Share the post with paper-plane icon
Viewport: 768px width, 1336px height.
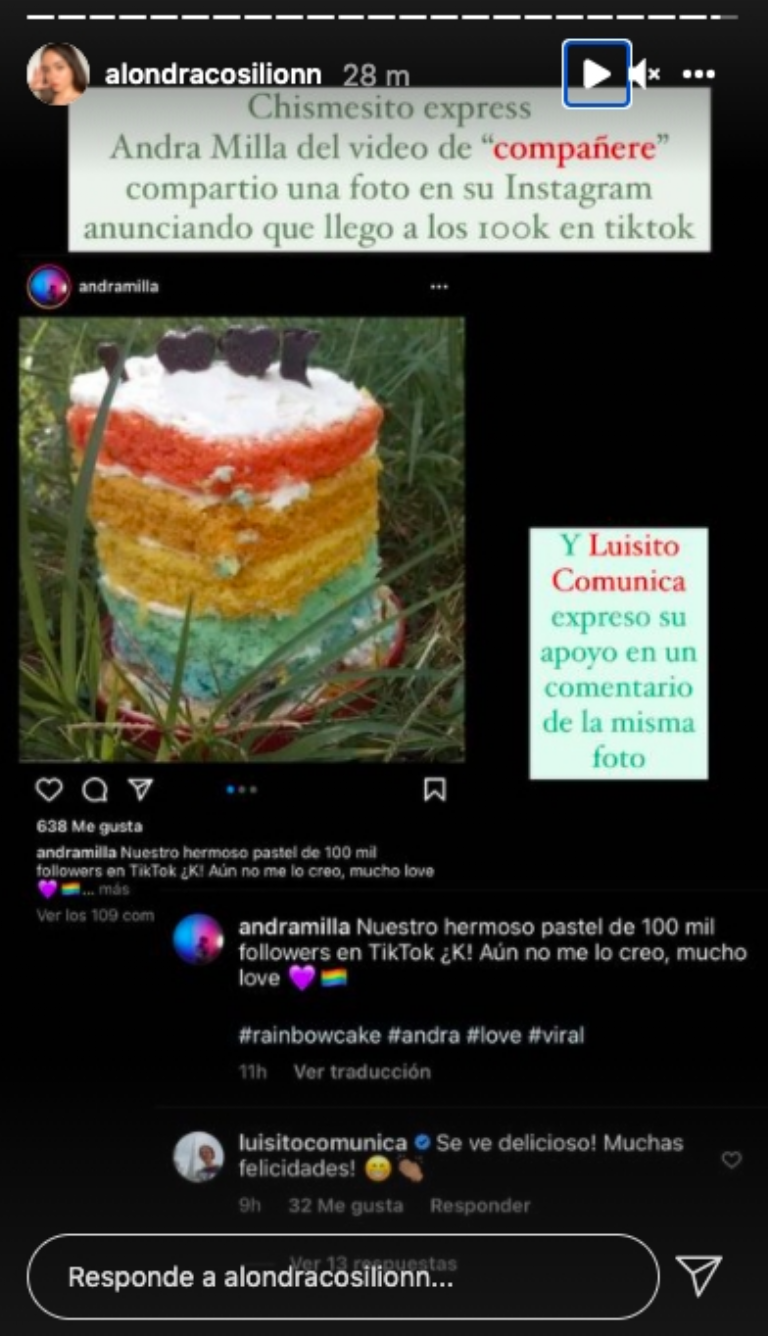[140, 790]
